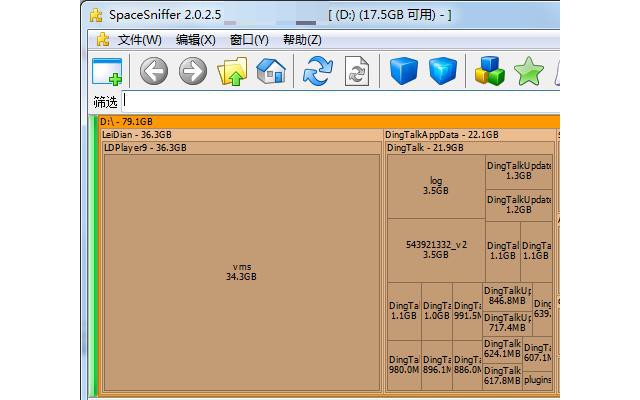
Task: Click the 991.5M DingTalk block
Action: coord(467,311)
